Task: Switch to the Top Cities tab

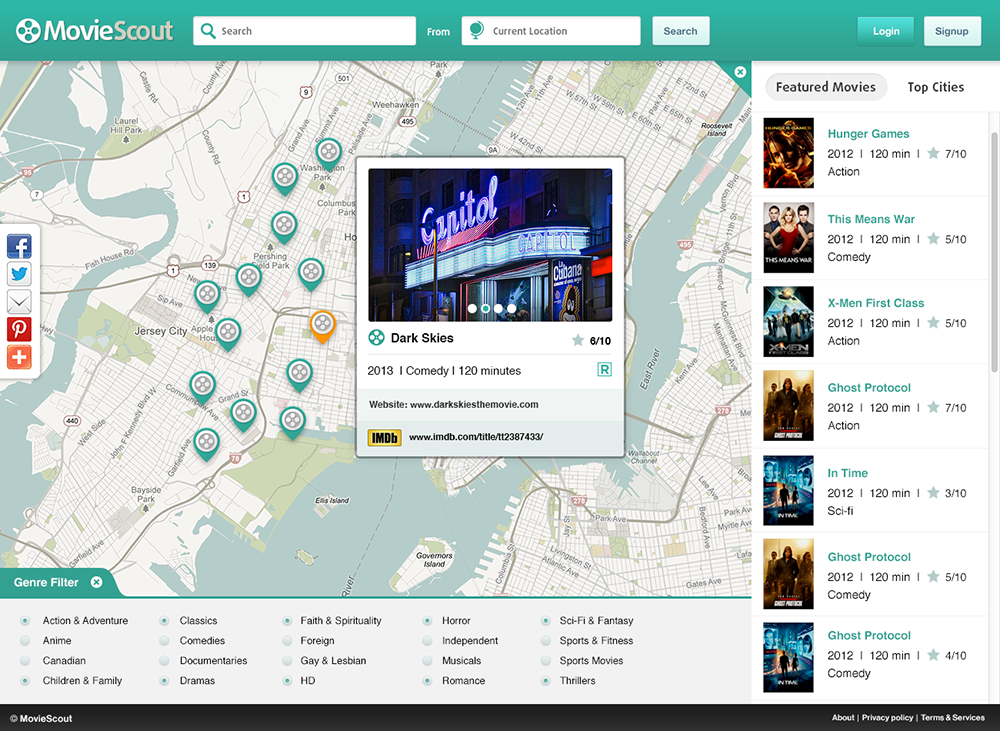Action: [x=935, y=87]
